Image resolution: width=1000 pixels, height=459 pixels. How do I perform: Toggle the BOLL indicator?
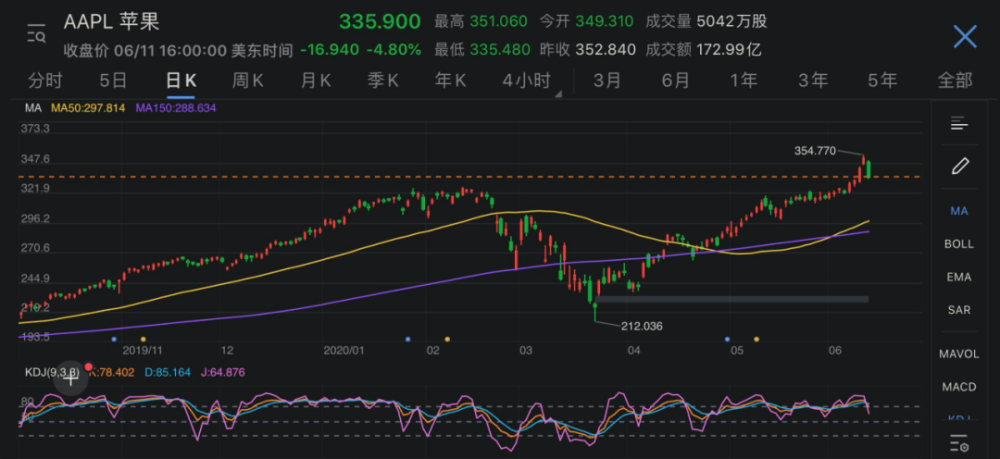click(x=959, y=244)
